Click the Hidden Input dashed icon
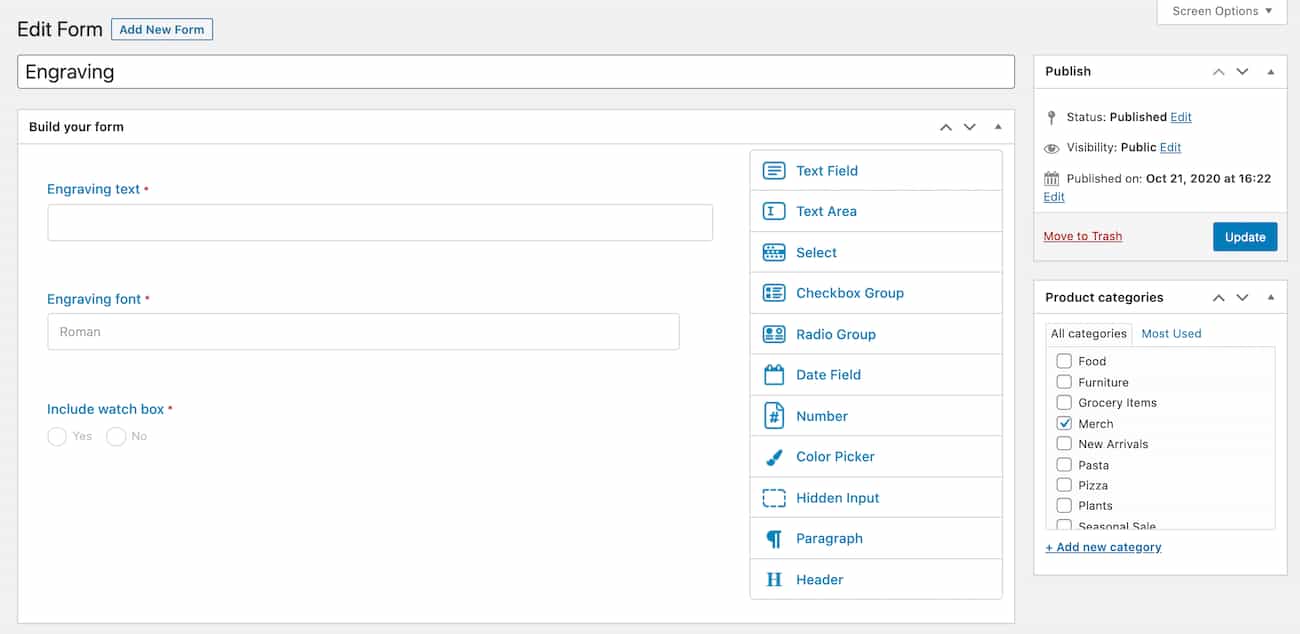Screen dimensions: 1300x634 pos(774,498)
